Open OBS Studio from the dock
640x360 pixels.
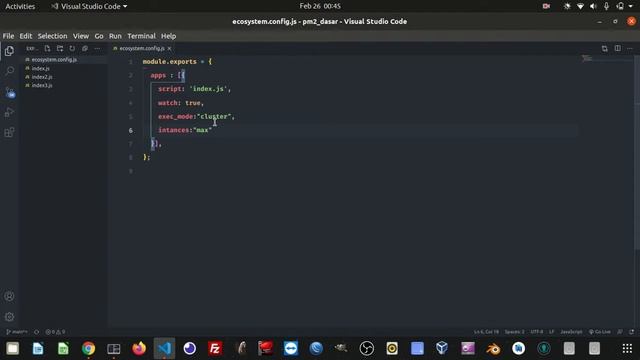367,348
